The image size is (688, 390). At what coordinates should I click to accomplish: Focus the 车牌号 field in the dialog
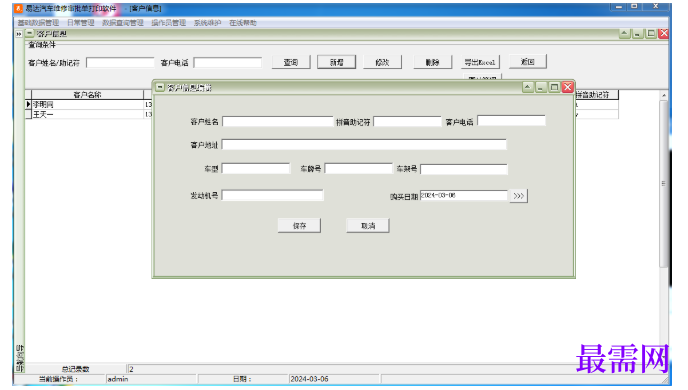(x=358, y=168)
